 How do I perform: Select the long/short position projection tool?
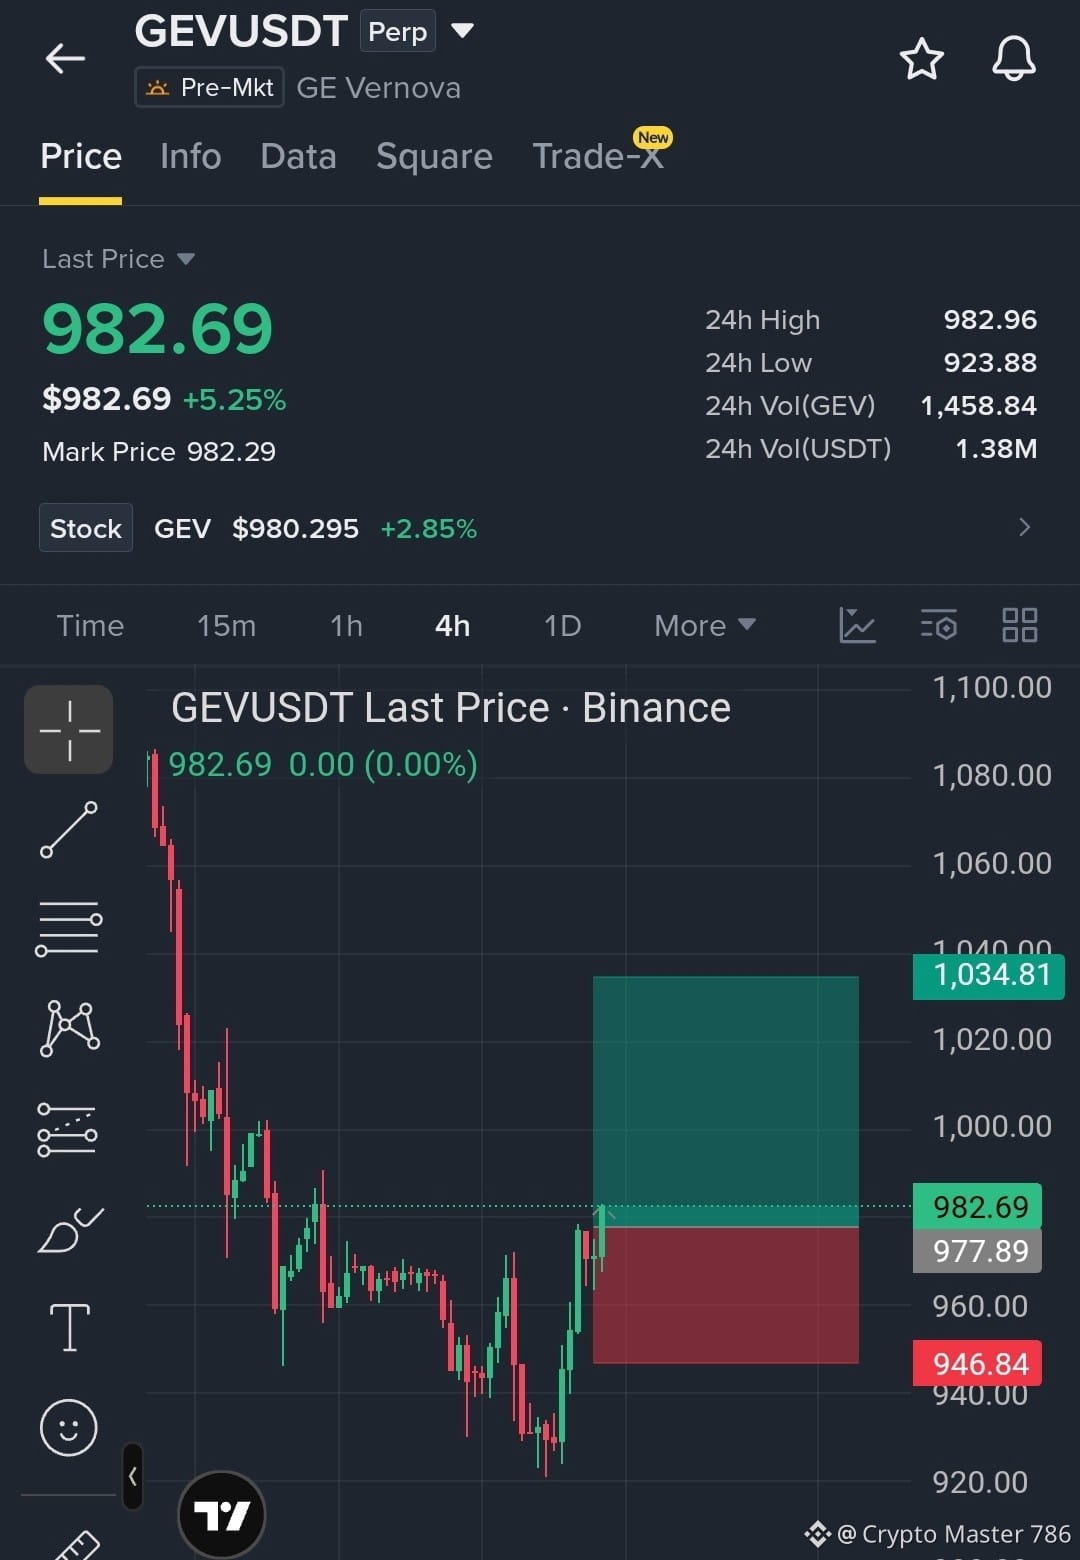coord(67,1130)
